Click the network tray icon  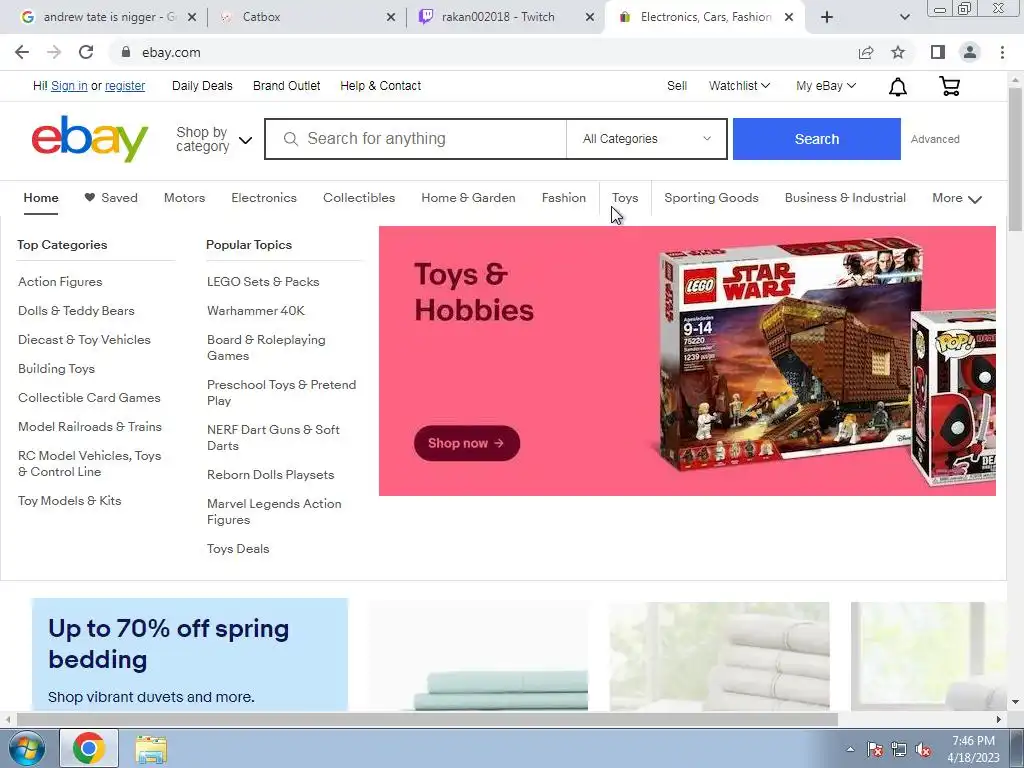(x=899, y=749)
